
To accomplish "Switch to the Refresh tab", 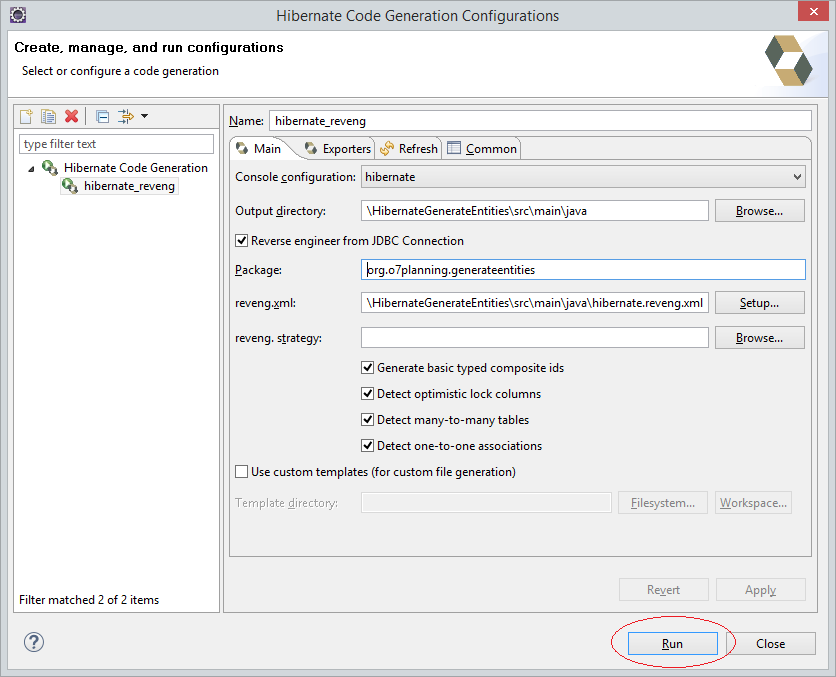I will (x=409, y=149).
